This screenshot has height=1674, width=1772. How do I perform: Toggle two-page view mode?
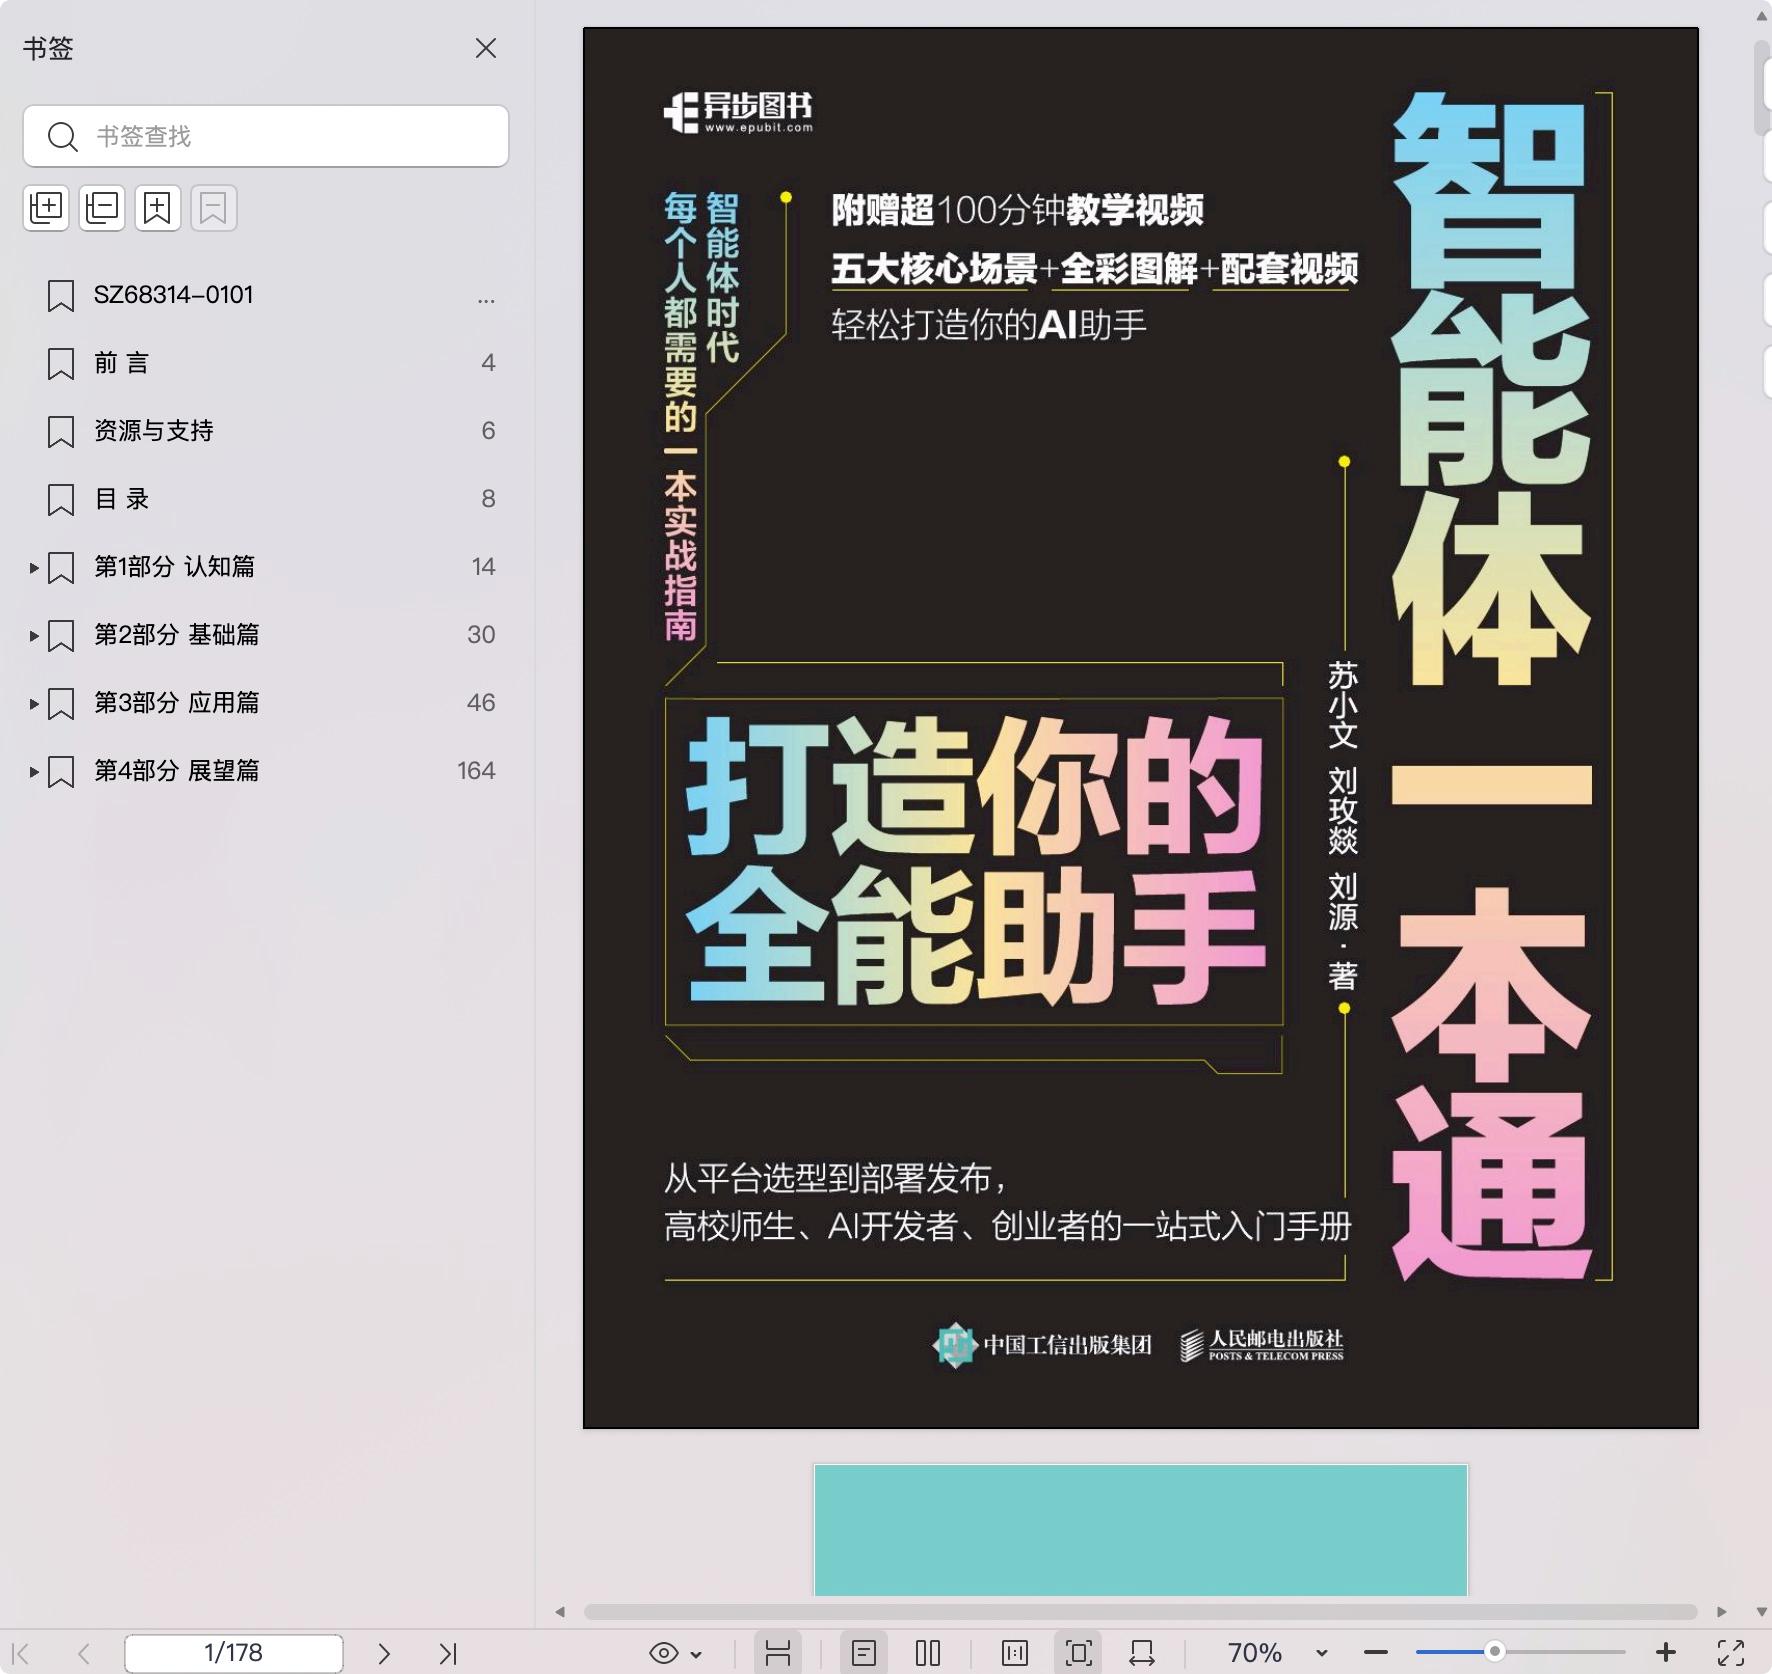pos(928,1653)
